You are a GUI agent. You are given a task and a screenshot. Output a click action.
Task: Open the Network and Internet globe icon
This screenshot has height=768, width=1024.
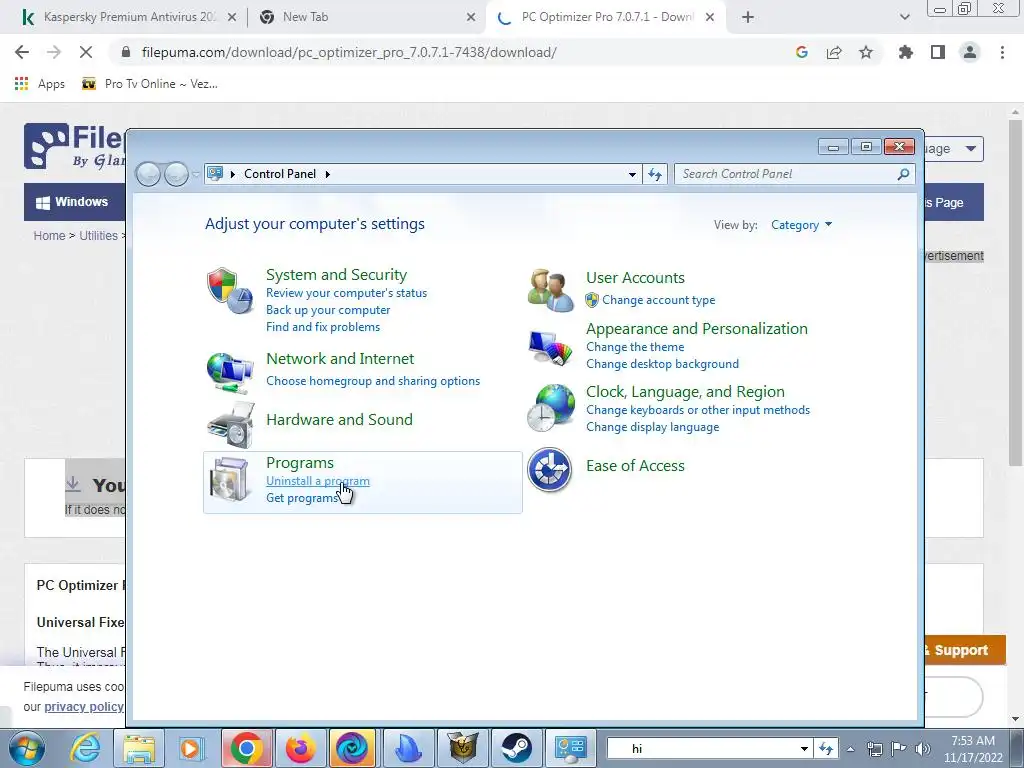pyautogui.click(x=229, y=372)
